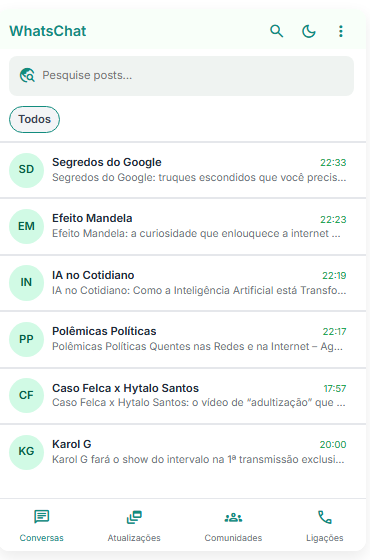Click the CF avatar circle
This screenshot has width=370, height=560.
[26, 395]
